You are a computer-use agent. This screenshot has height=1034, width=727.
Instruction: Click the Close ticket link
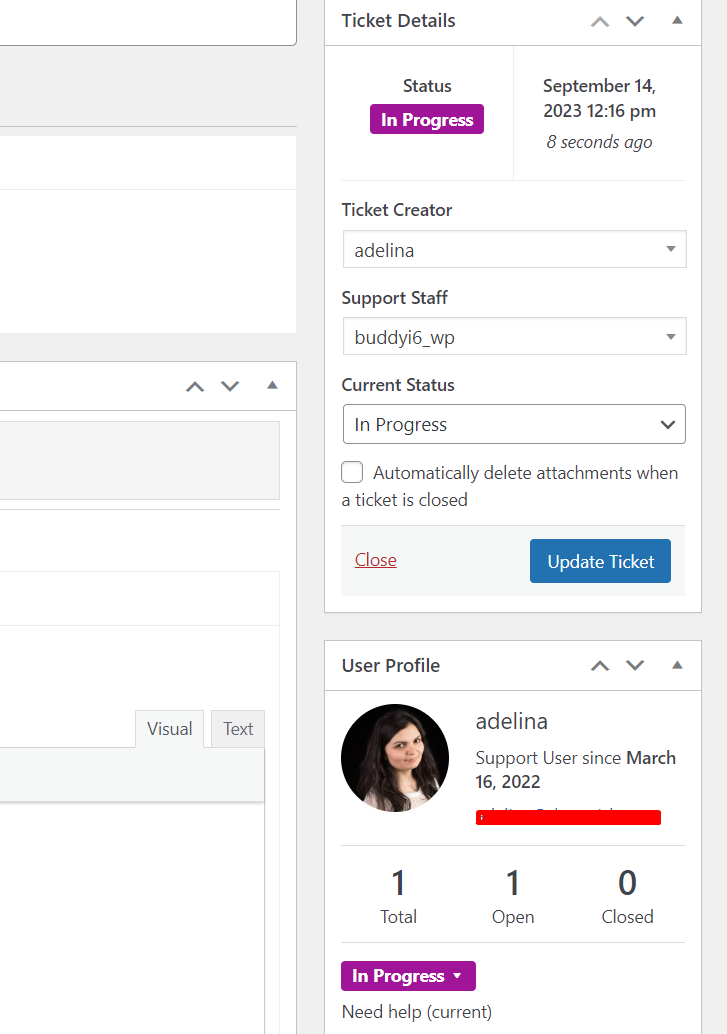click(376, 560)
